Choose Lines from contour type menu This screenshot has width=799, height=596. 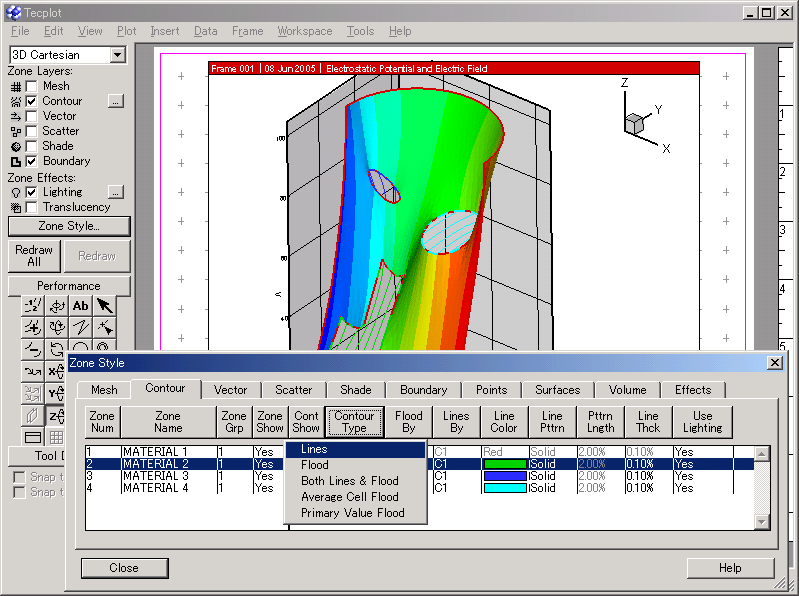click(355, 449)
